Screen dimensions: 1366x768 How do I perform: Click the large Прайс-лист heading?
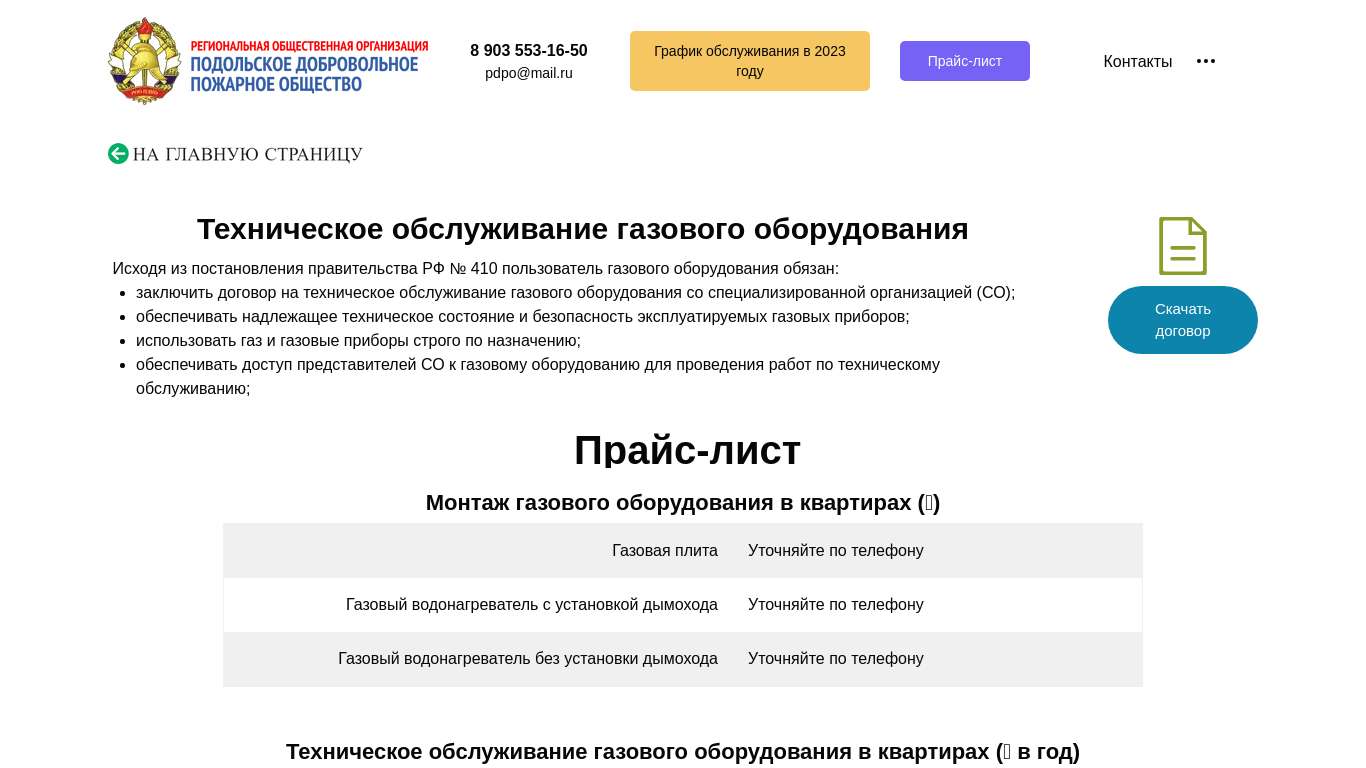pos(686,450)
